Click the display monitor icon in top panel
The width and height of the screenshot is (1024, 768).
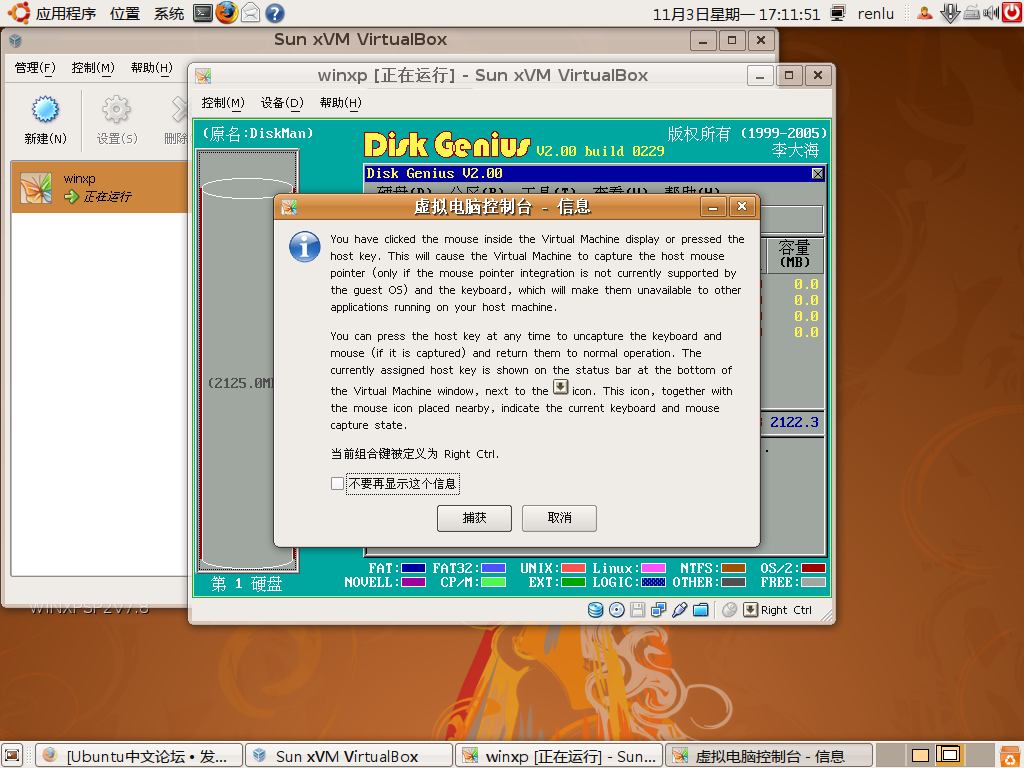[838, 12]
